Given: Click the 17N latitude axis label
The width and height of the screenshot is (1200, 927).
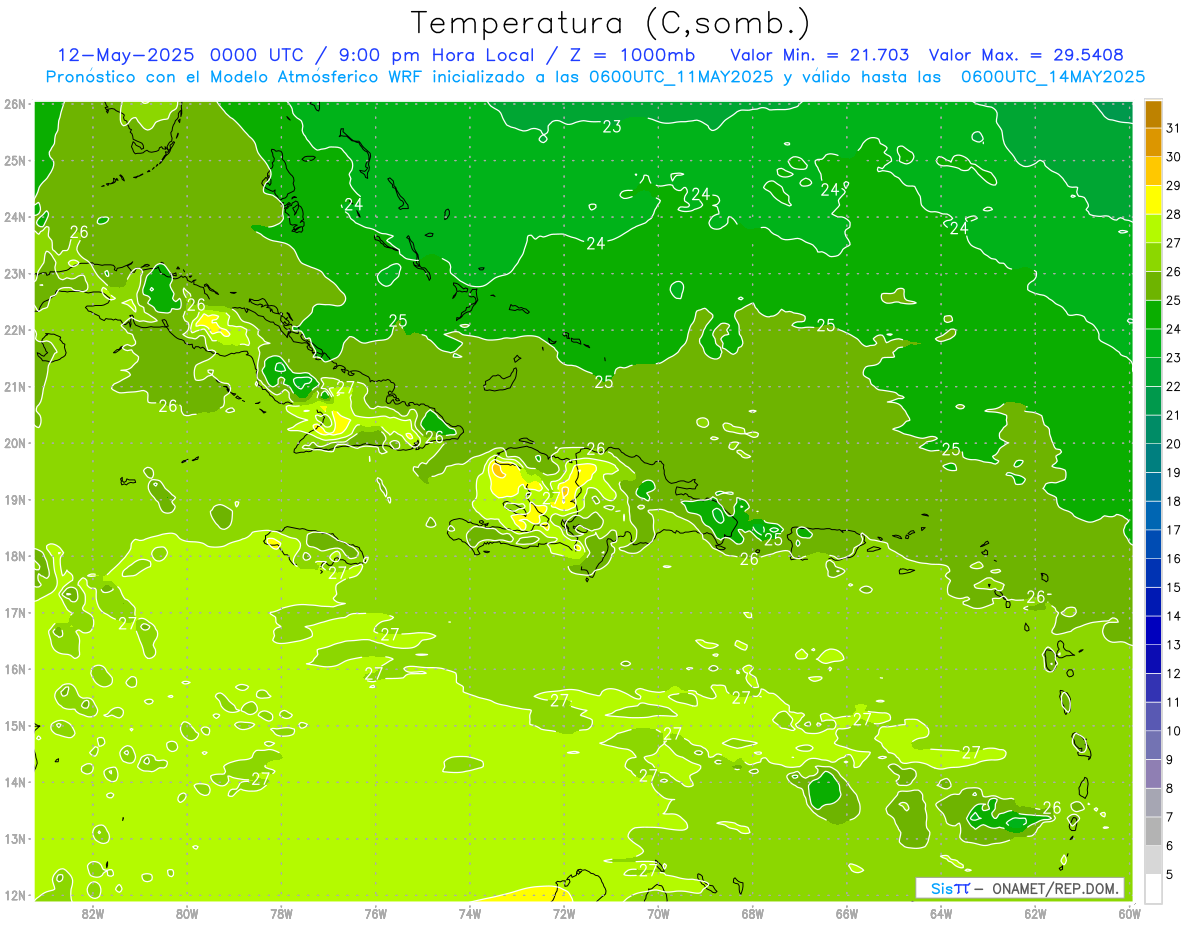Looking at the screenshot, I should tap(14, 612).
